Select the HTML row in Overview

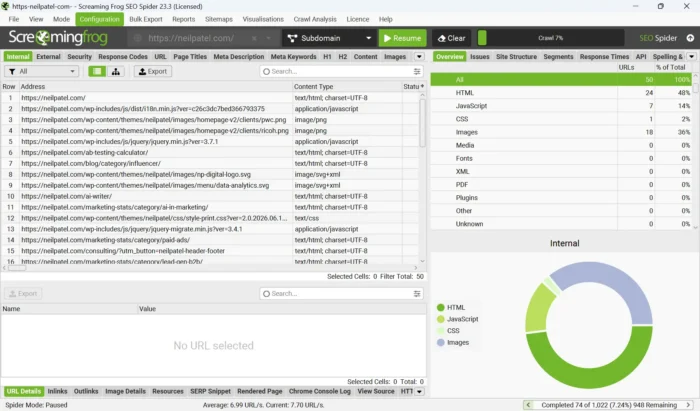(x=561, y=93)
